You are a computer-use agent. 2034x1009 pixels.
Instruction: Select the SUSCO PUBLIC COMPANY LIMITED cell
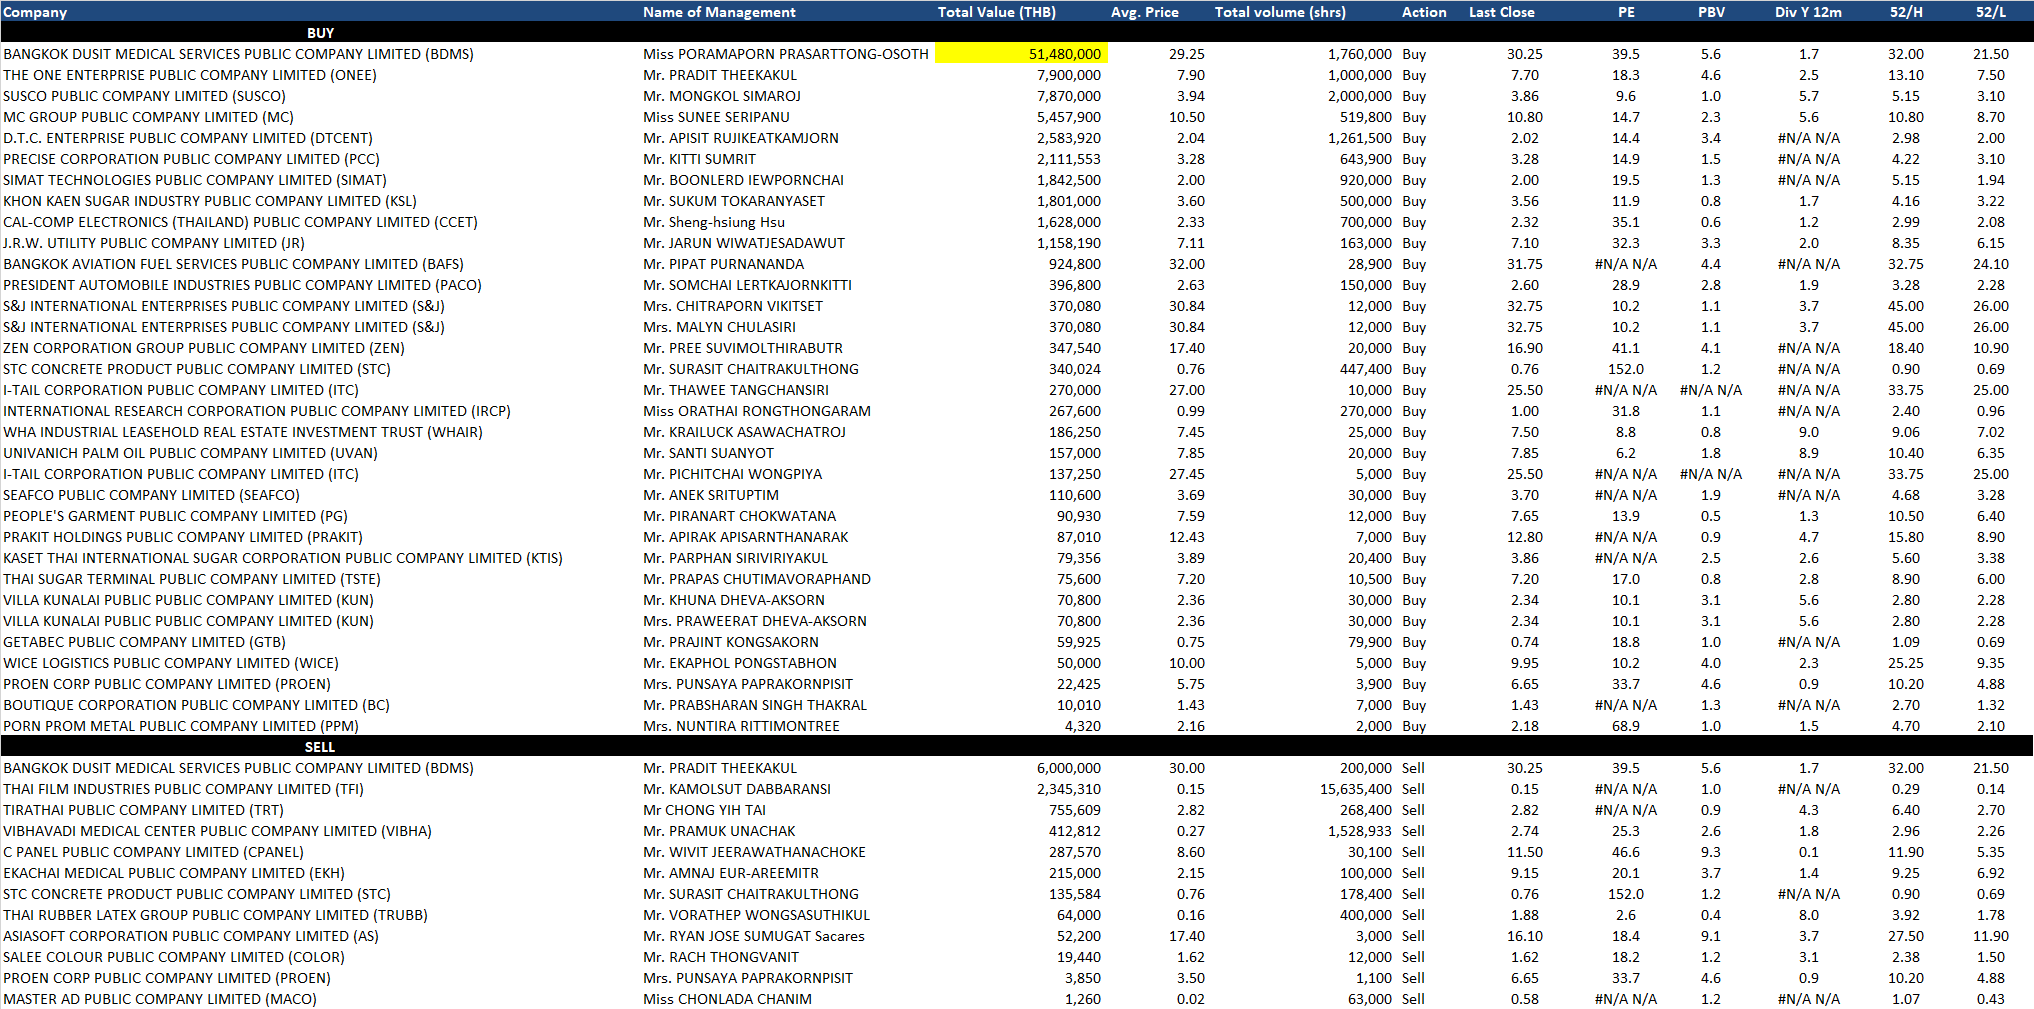coord(144,96)
